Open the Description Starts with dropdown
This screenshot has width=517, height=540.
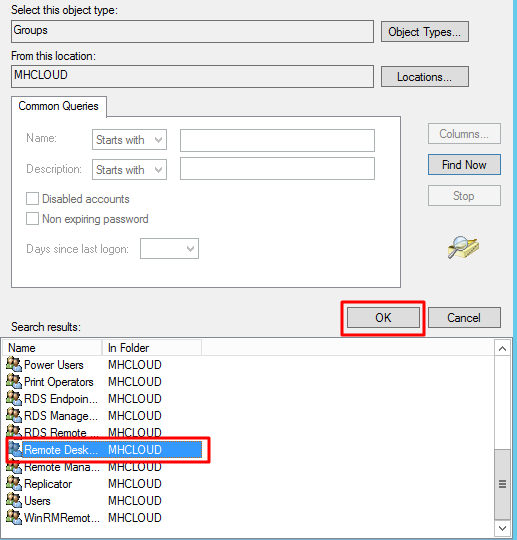(x=129, y=169)
